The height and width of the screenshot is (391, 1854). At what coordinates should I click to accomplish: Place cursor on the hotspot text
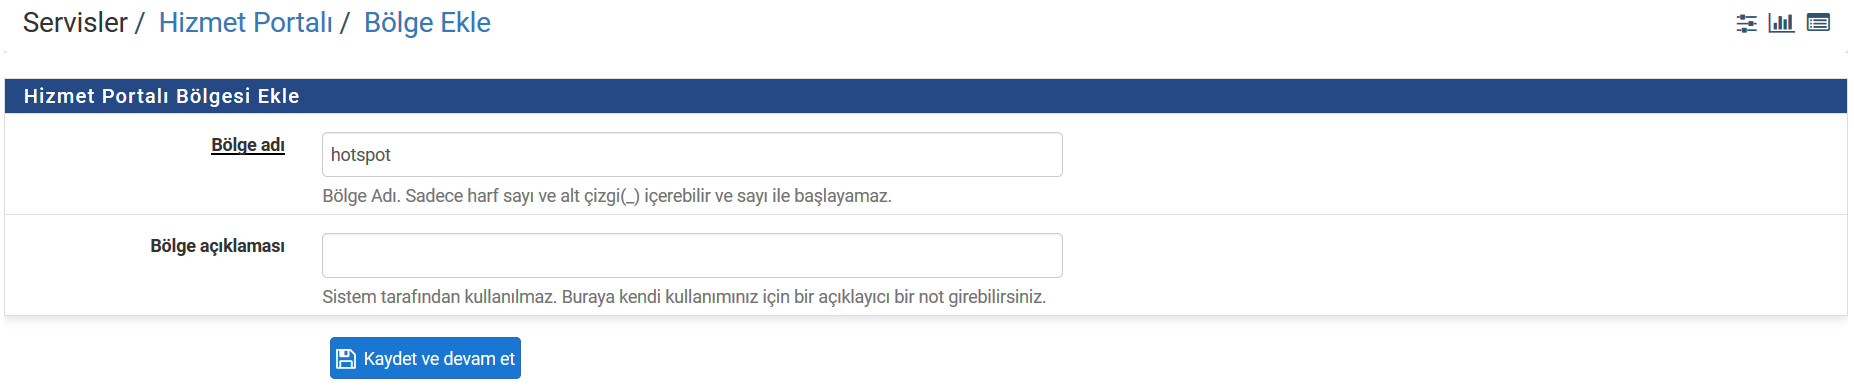click(361, 155)
